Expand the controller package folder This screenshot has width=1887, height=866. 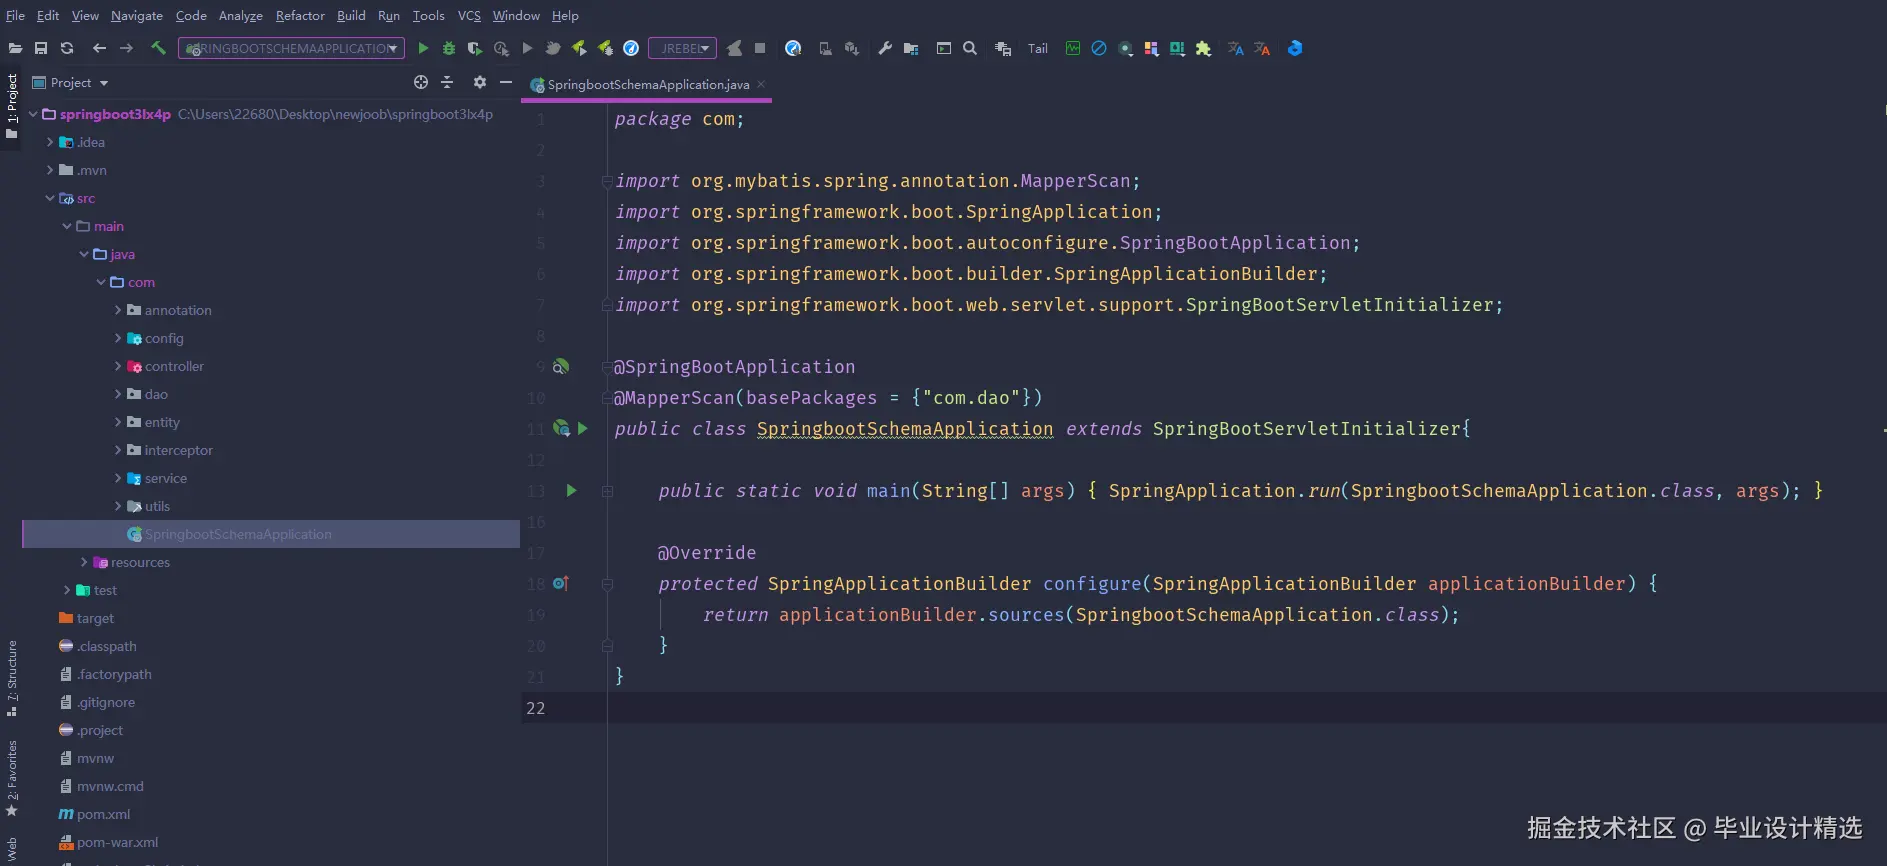(118, 366)
